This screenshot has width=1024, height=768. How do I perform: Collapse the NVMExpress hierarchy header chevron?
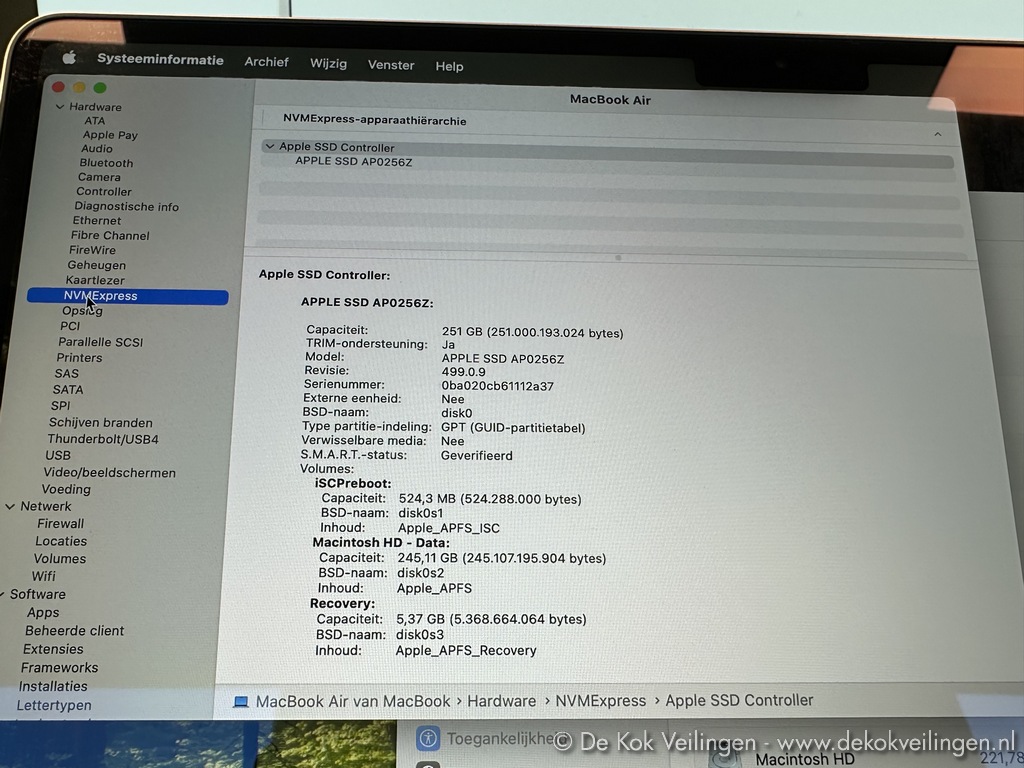pos(938,134)
